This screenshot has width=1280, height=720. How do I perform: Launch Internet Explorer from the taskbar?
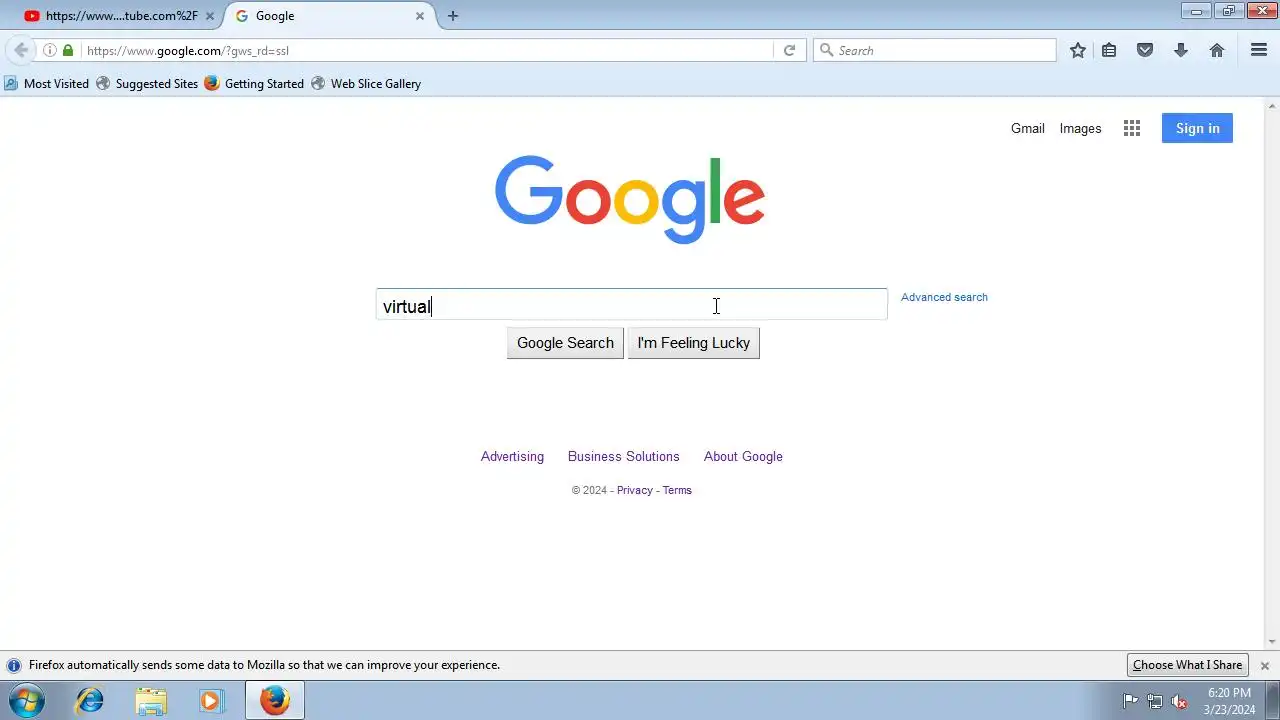point(90,701)
